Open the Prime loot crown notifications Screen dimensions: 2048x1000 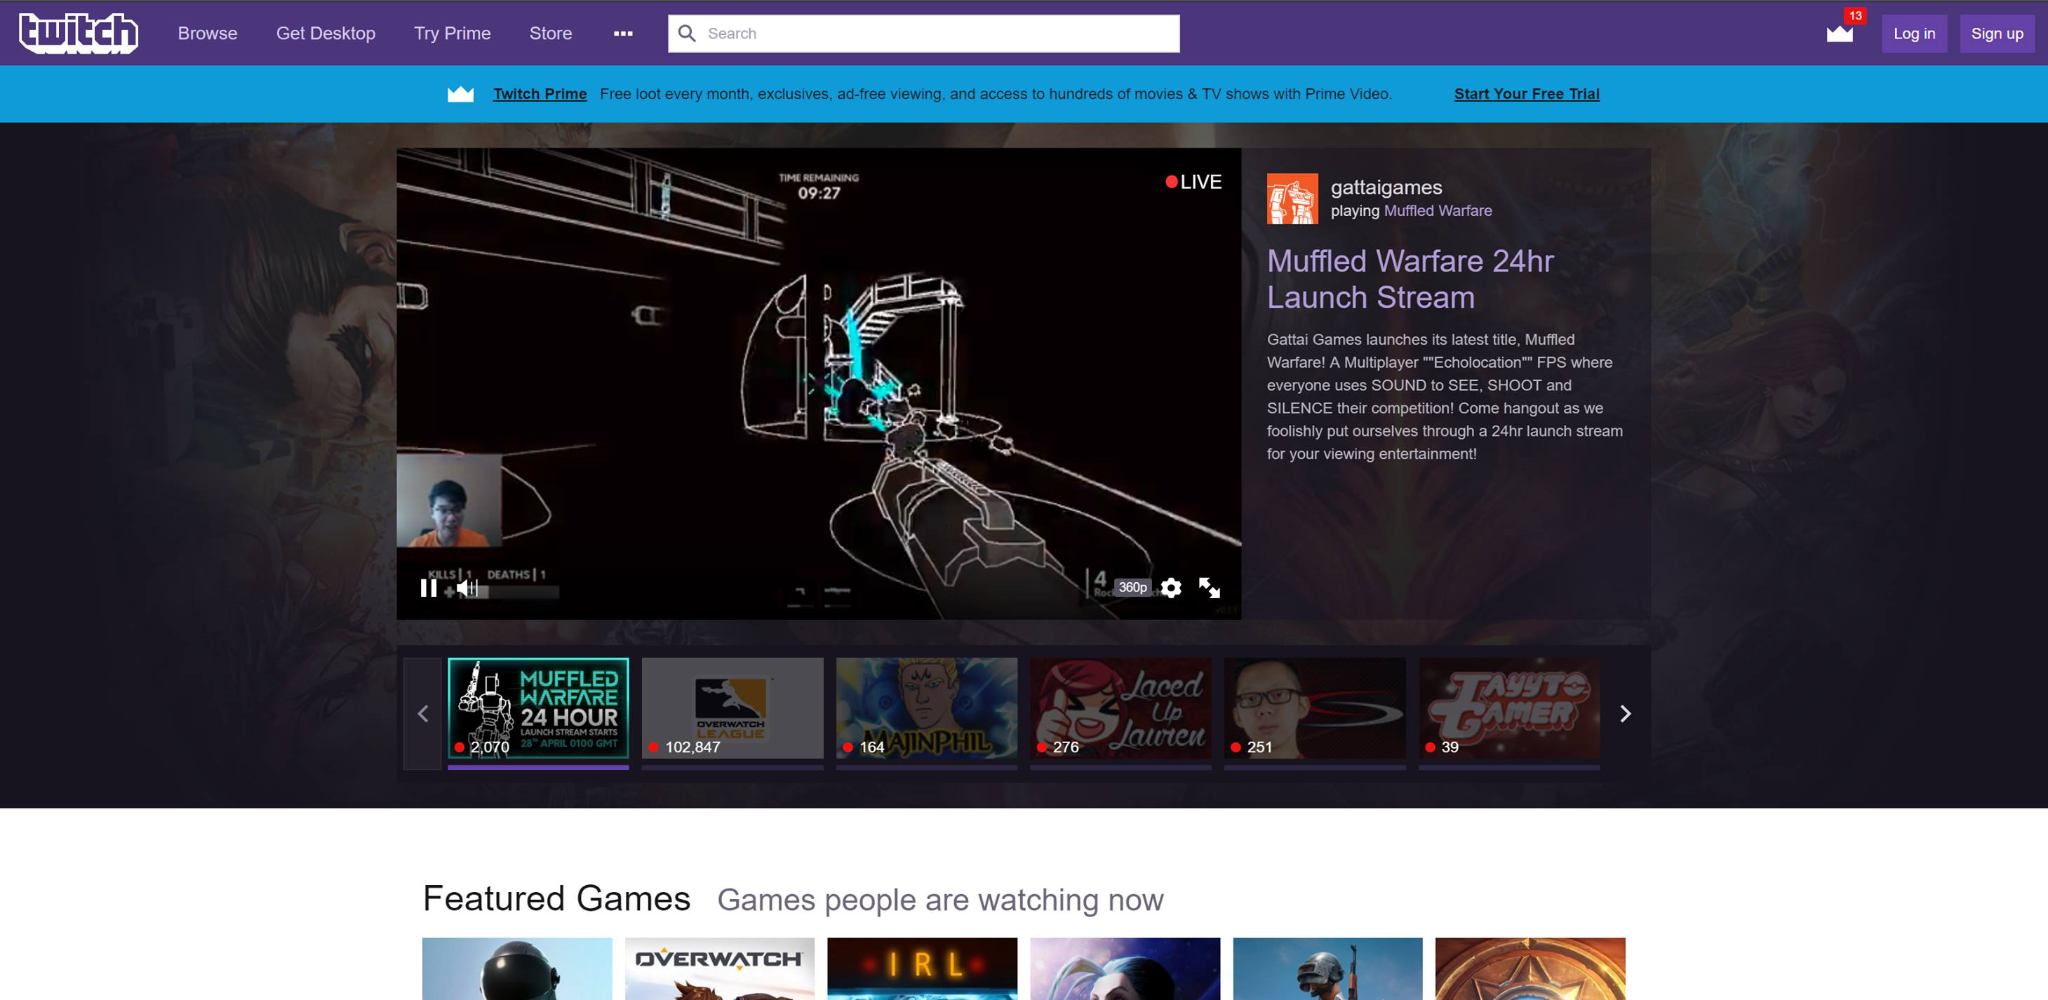[1839, 33]
